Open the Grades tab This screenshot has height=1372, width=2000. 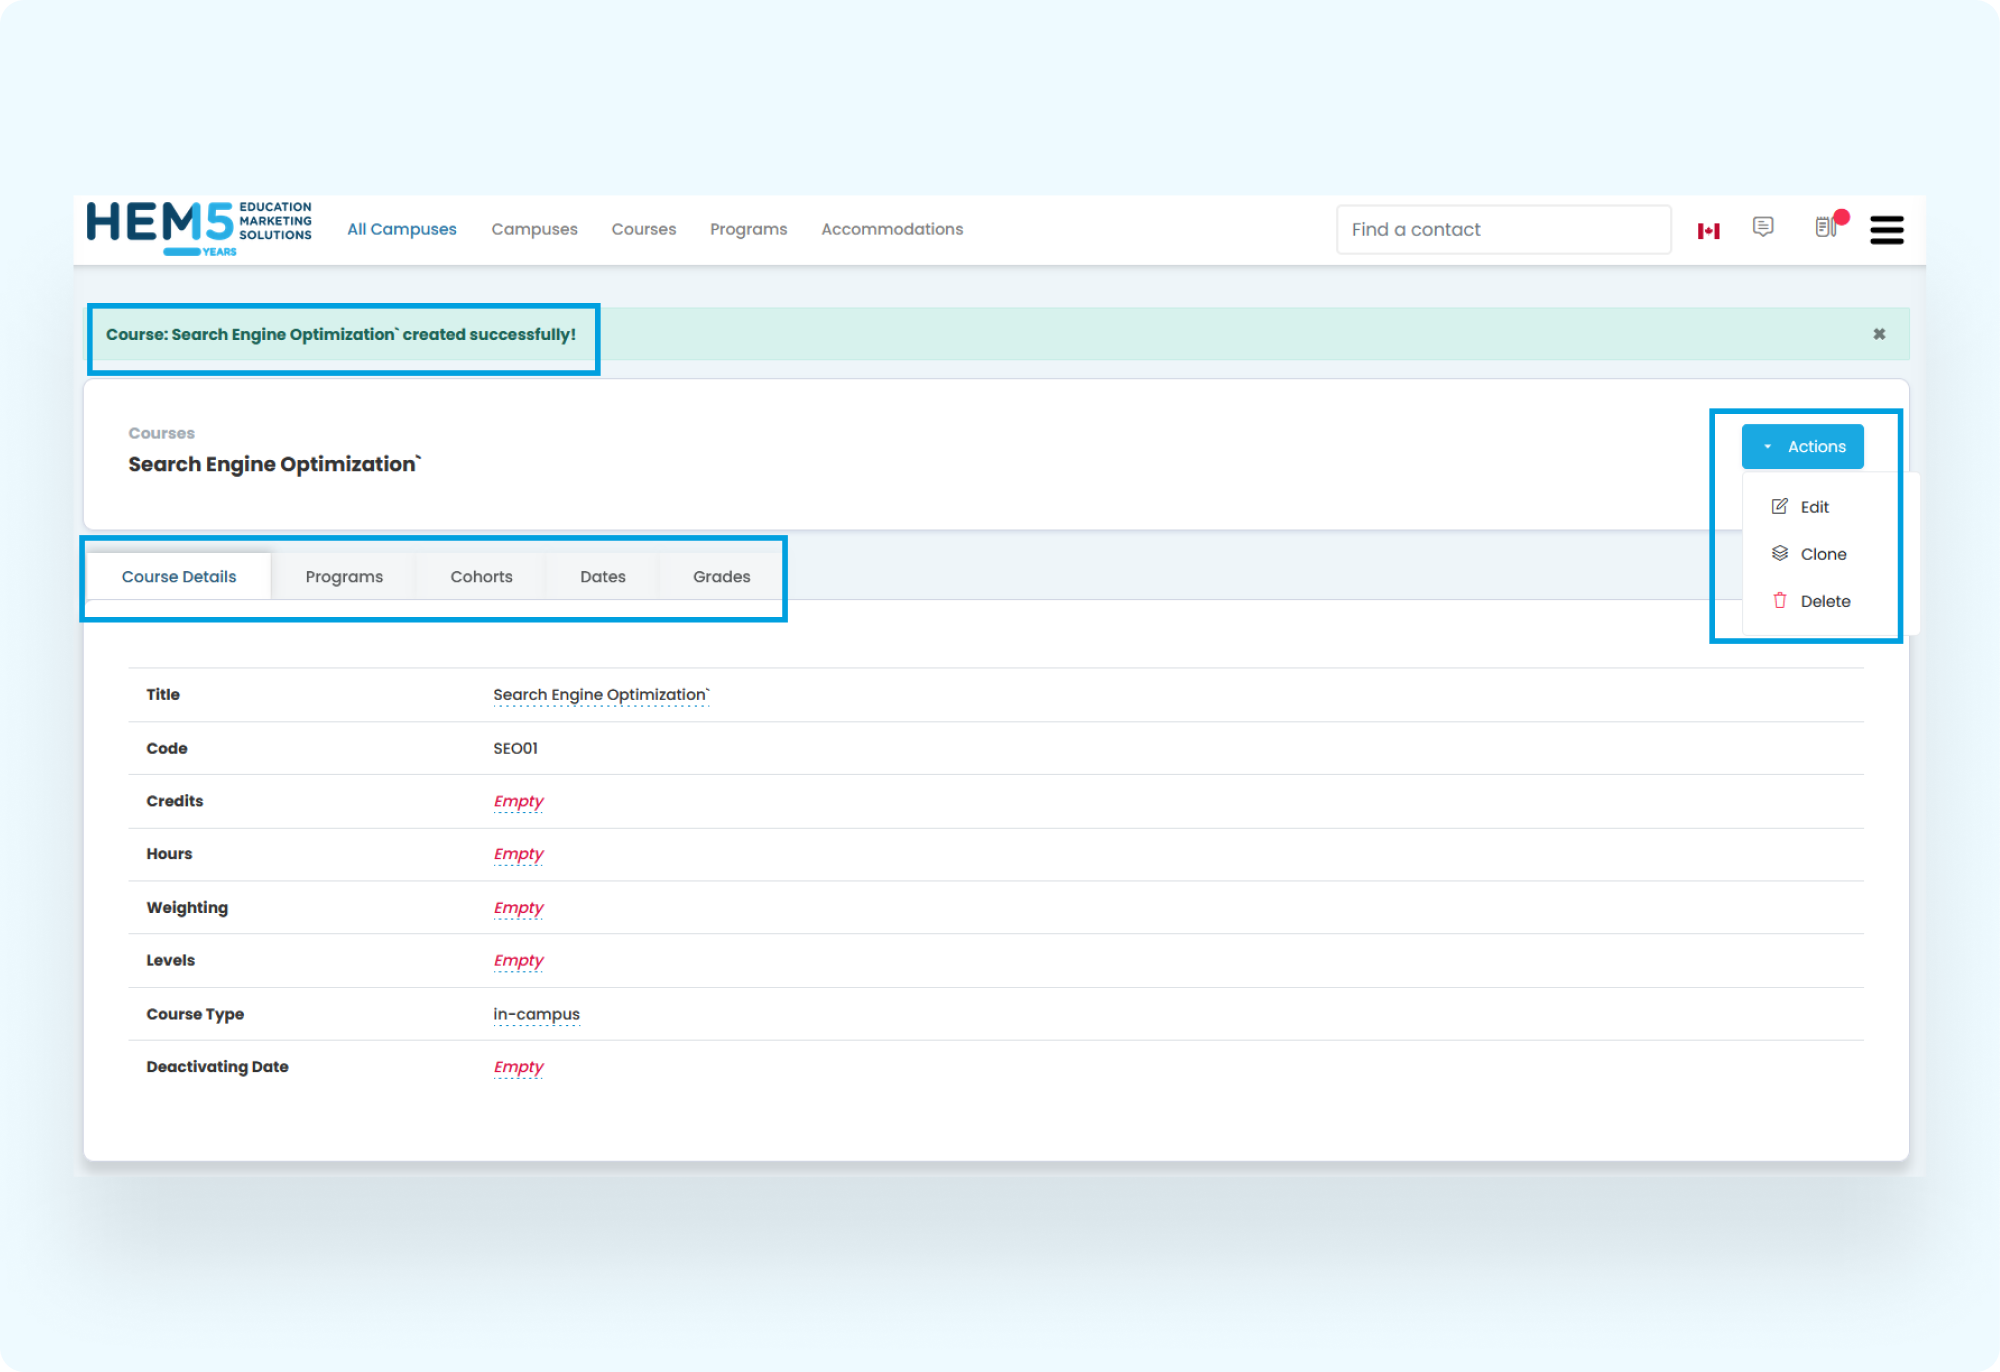click(x=721, y=576)
